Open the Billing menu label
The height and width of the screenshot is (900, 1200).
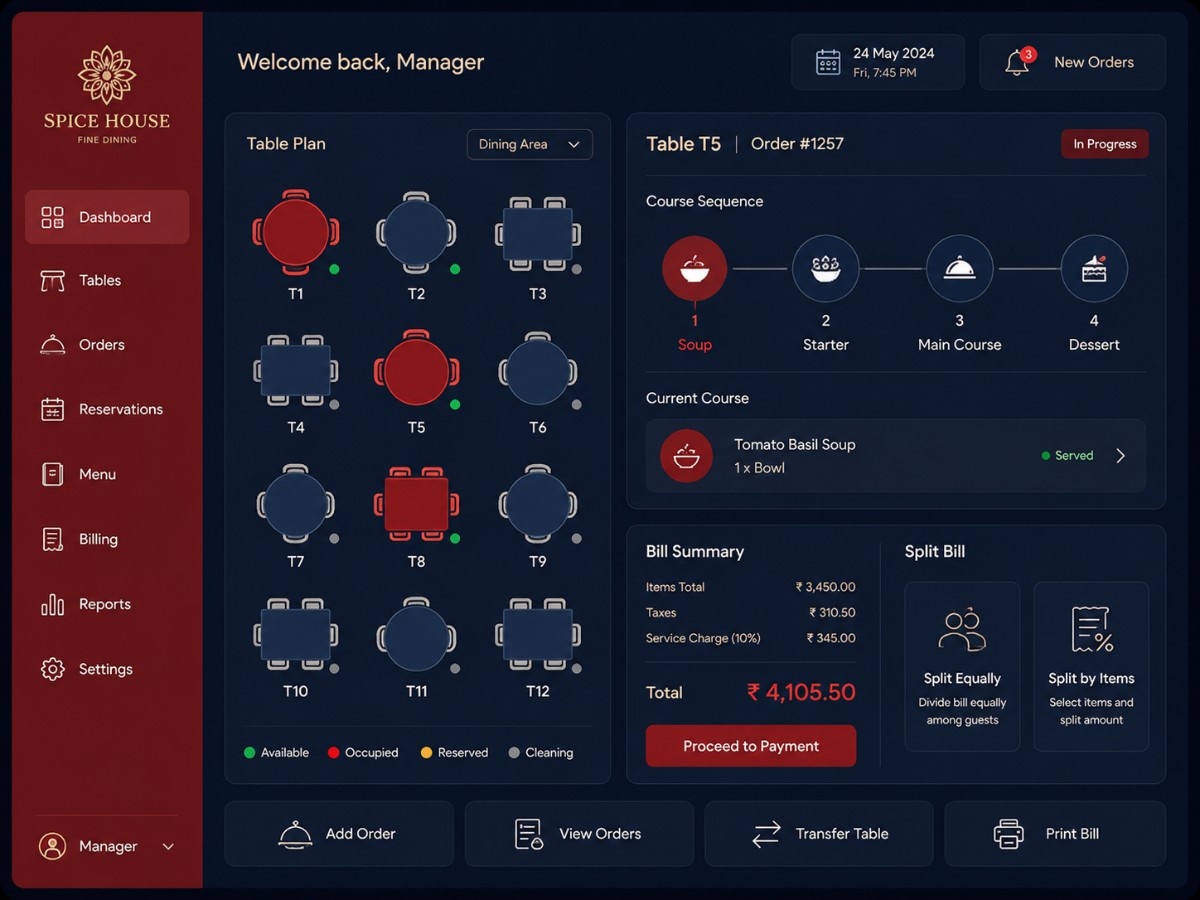coord(99,539)
